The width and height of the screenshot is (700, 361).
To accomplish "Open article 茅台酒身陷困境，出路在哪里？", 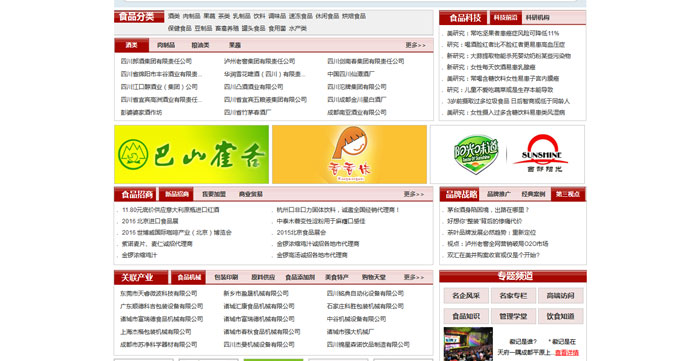I will [488, 209].
